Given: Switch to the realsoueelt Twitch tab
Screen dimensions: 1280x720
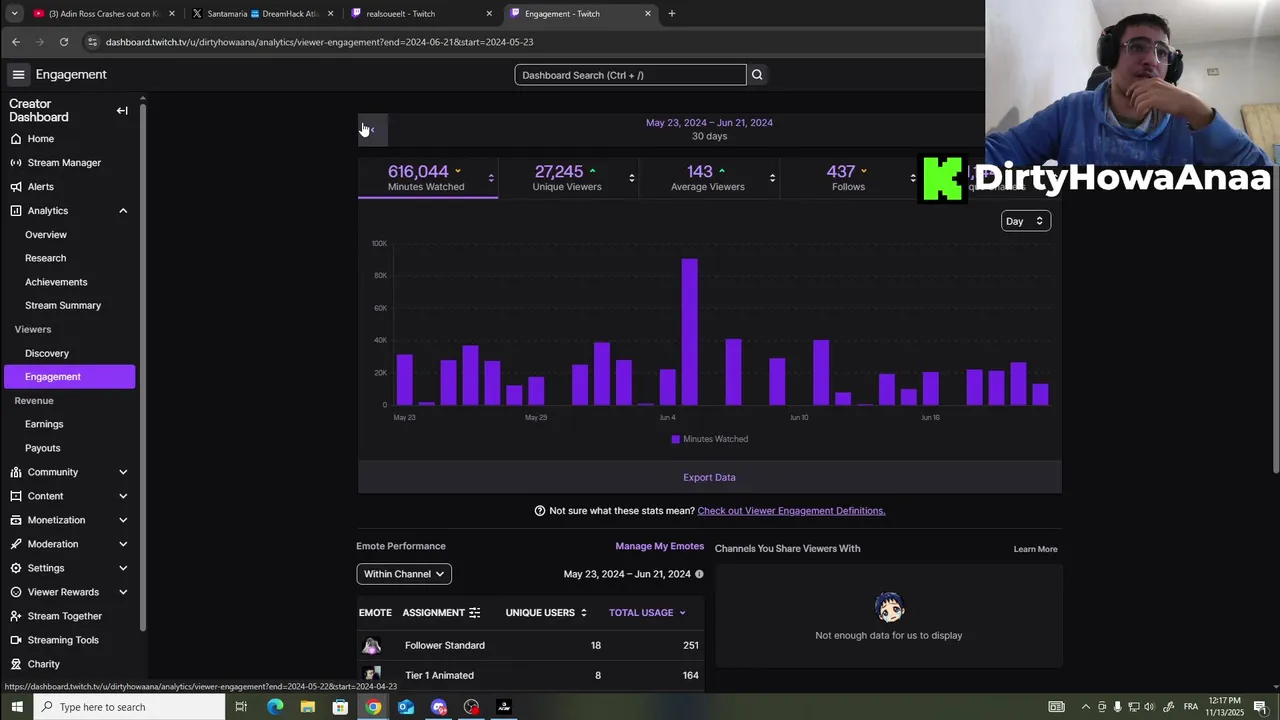Looking at the screenshot, I should tap(420, 14).
